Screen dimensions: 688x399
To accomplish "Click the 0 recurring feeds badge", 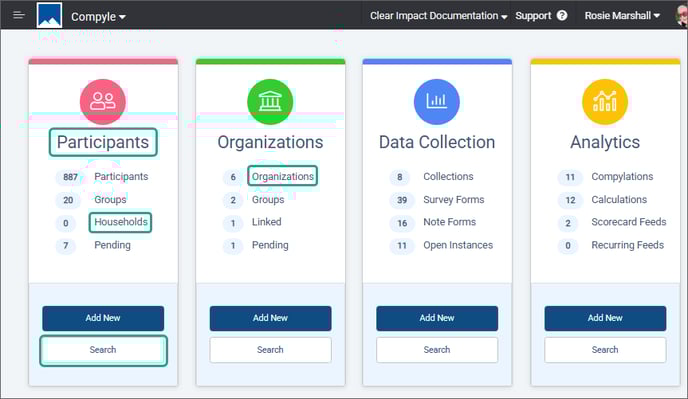I will pyautogui.click(x=568, y=245).
